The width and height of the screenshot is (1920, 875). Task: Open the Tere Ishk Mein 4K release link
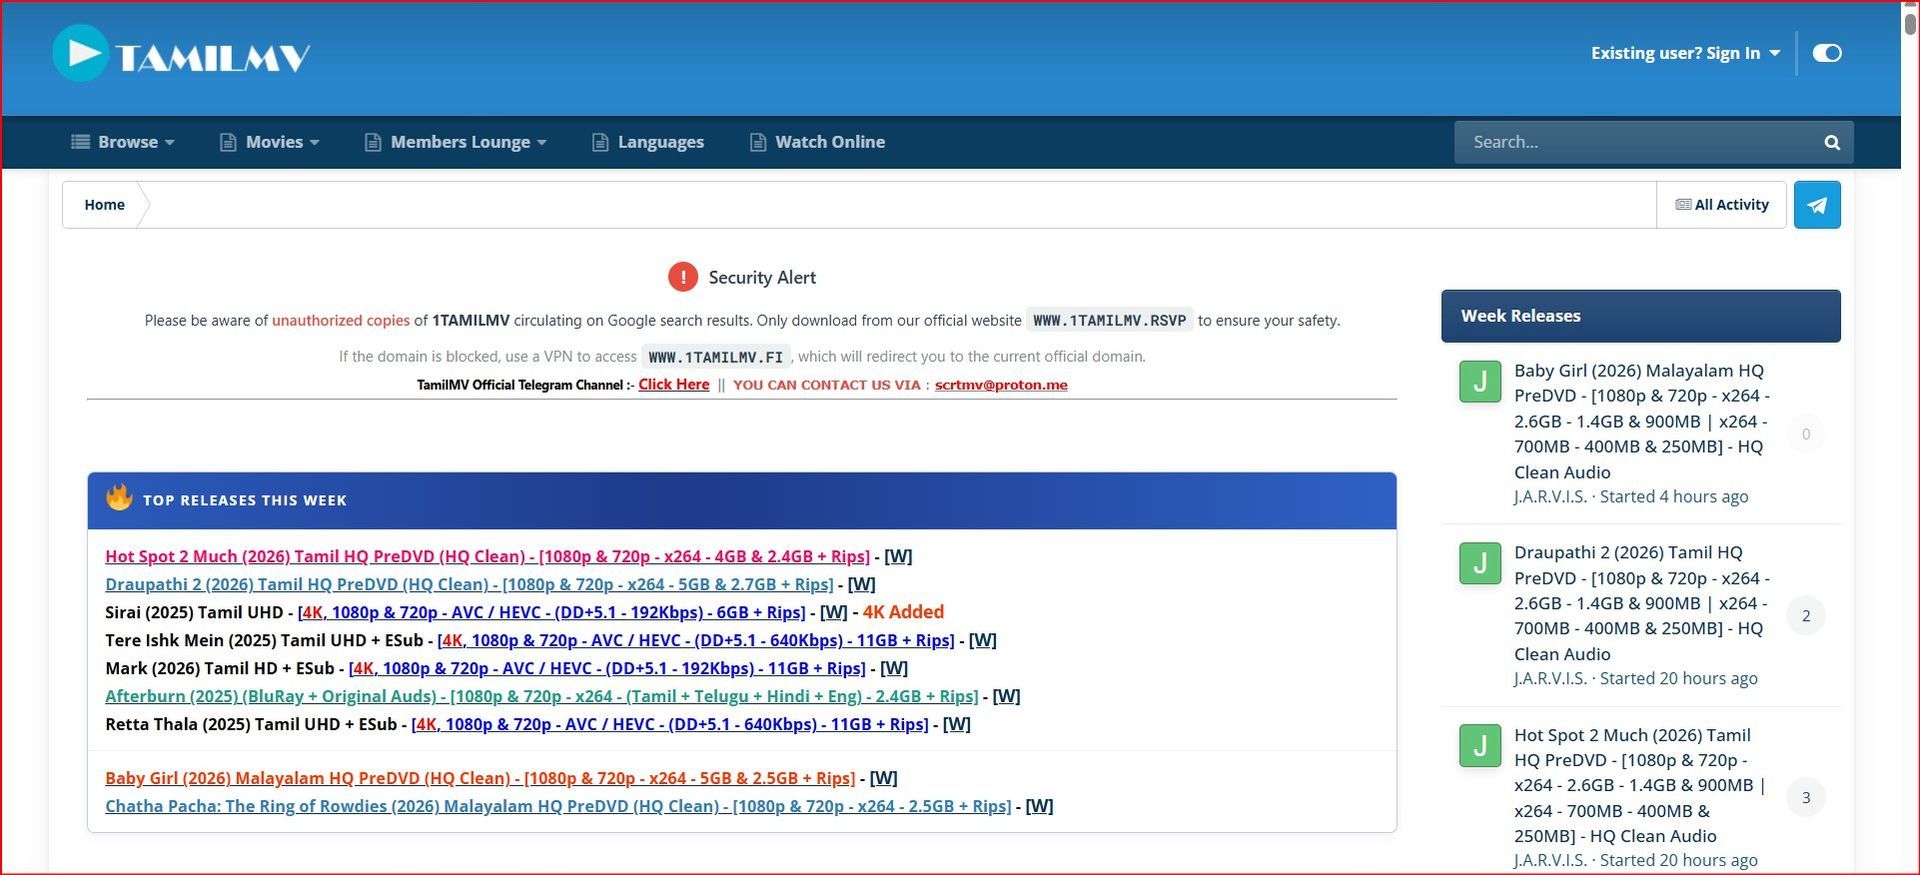tap(696, 640)
